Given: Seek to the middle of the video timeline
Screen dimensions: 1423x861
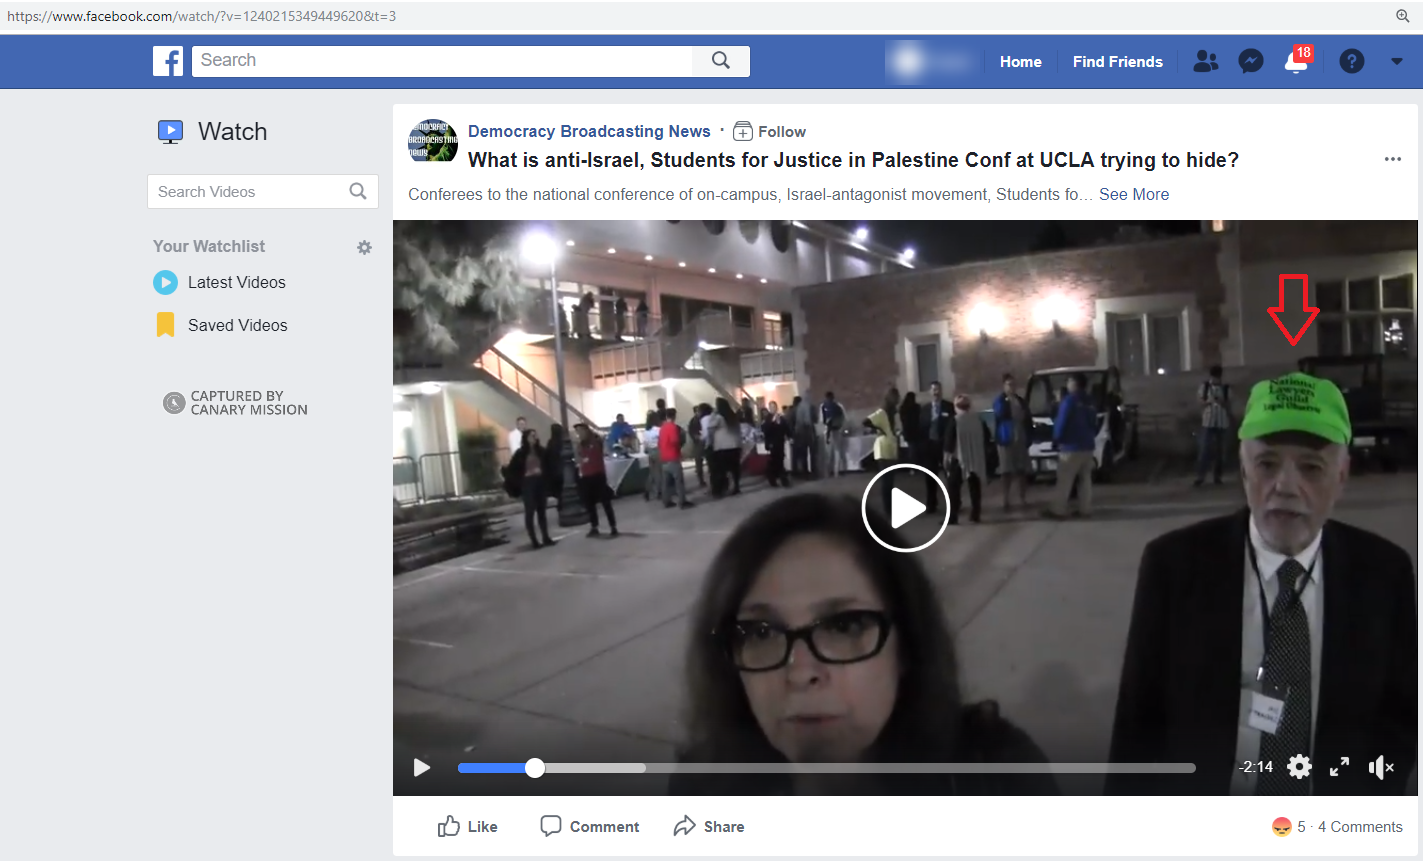Looking at the screenshot, I should tap(827, 768).
